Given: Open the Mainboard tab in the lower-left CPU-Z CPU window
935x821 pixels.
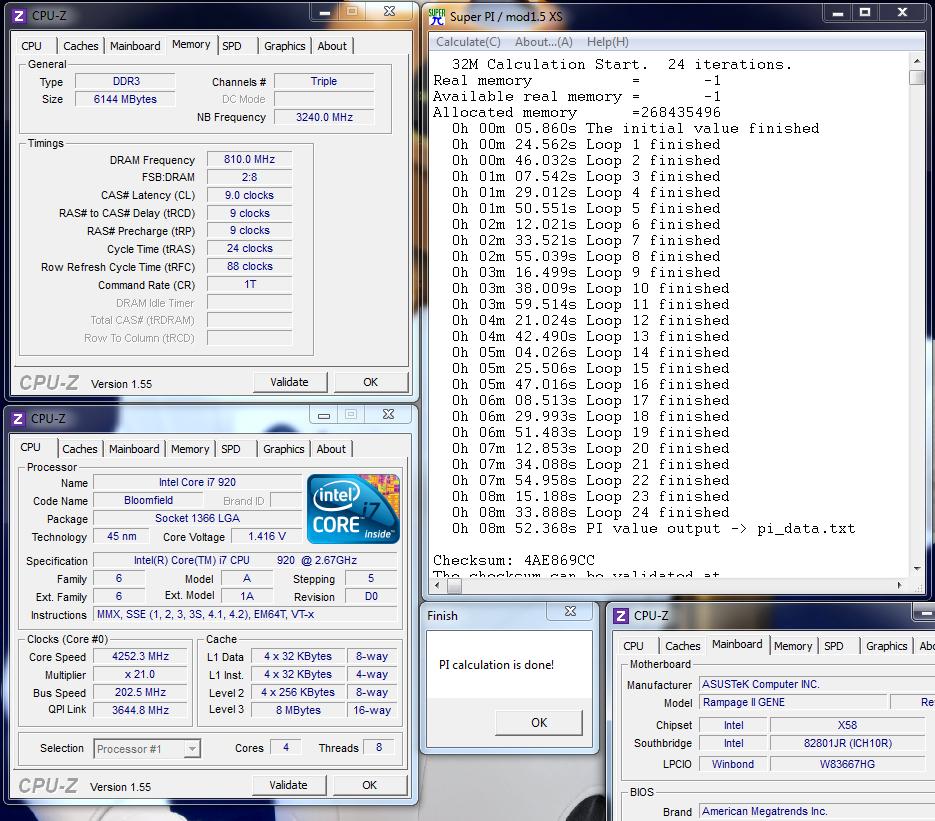Looking at the screenshot, I should tap(134, 449).
